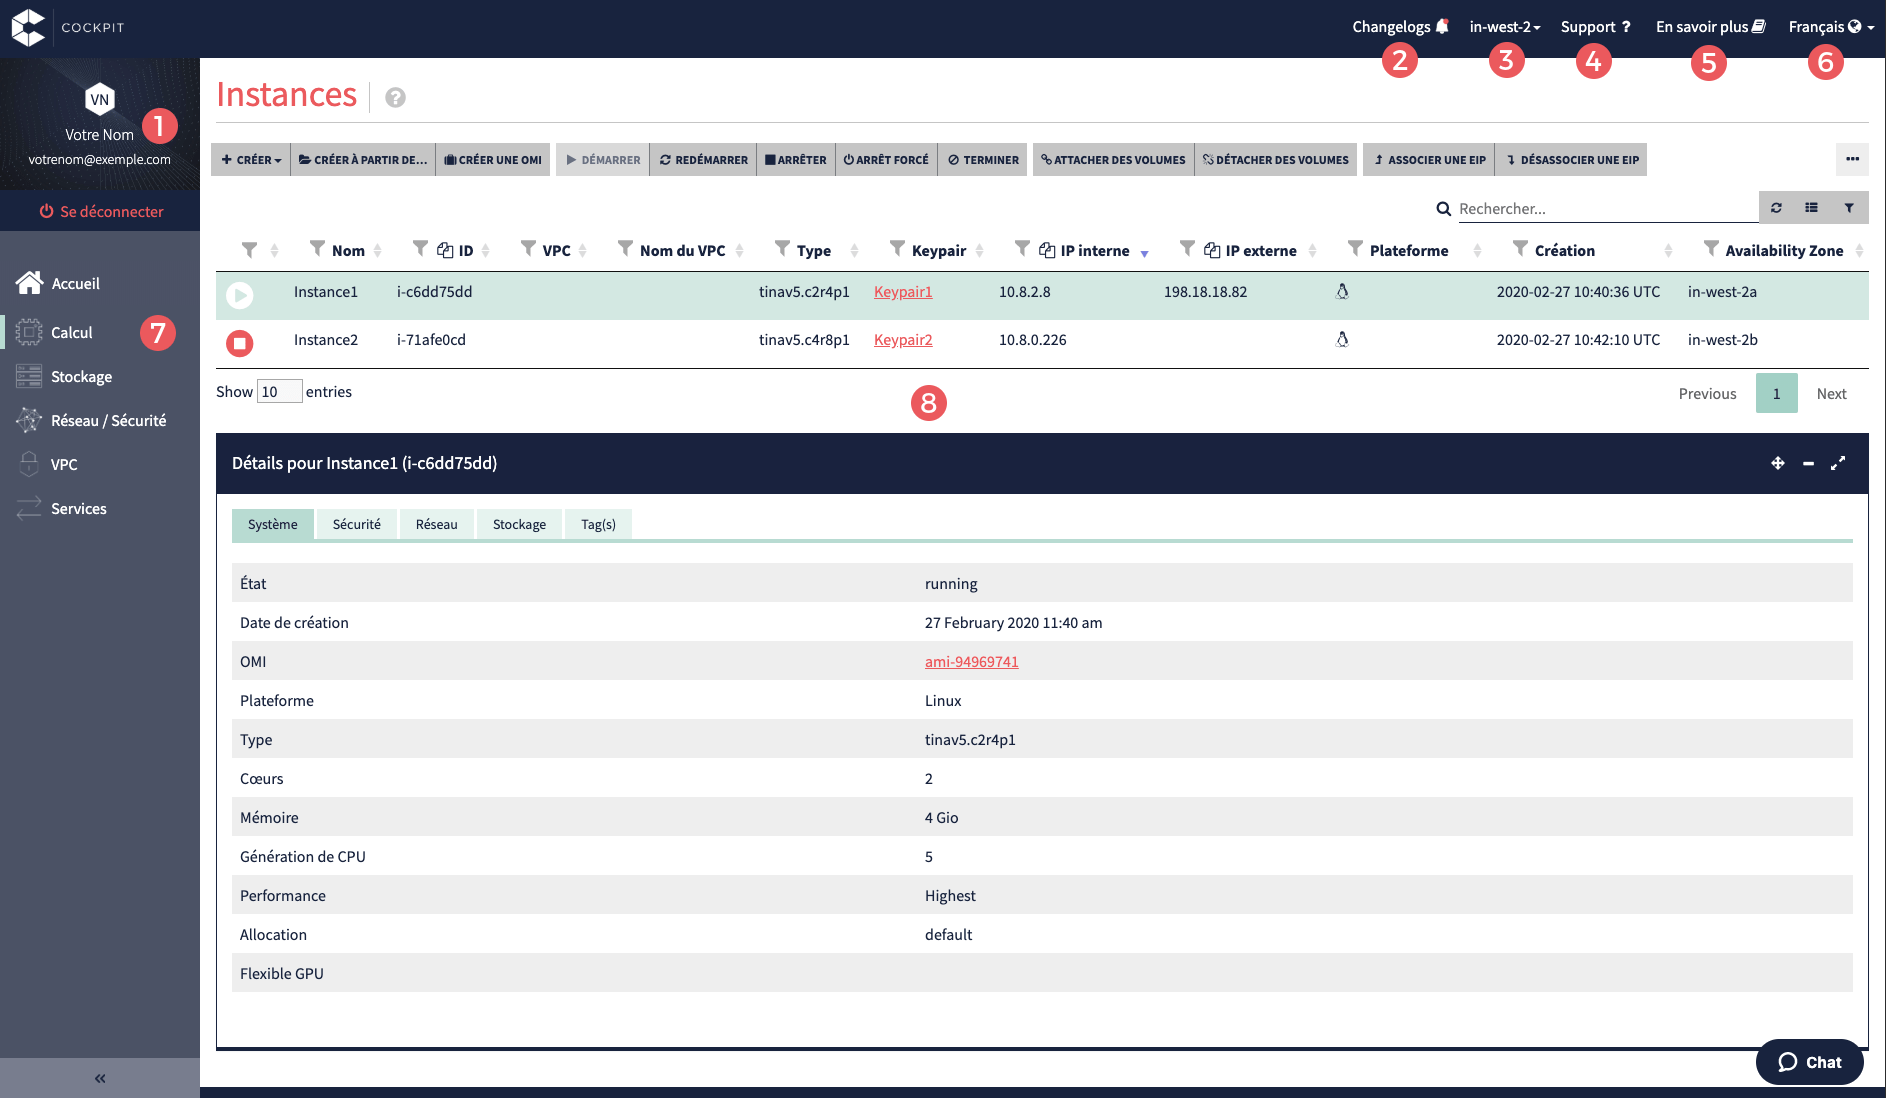Open the Créer dropdown button
This screenshot has width=1886, height=1098.
click(x=253, y=159)
